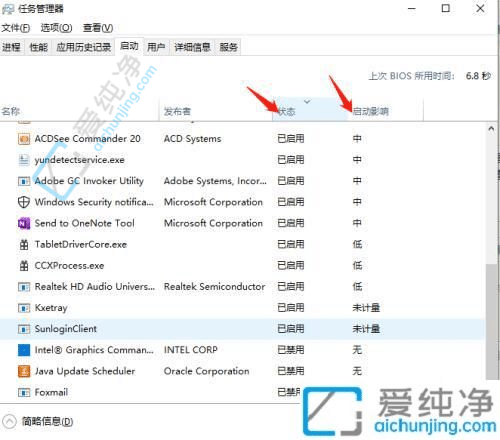The image size is (500, 440).
Task: Switch to the 进程 tab
Action: tap(11, 47)
